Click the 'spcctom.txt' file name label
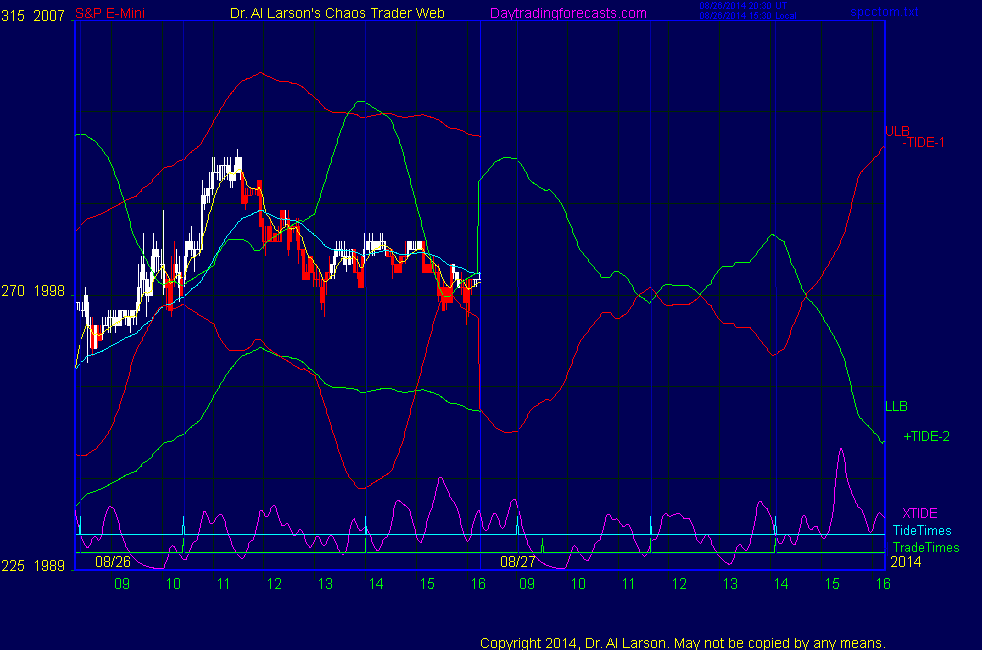 pos(884,12)
